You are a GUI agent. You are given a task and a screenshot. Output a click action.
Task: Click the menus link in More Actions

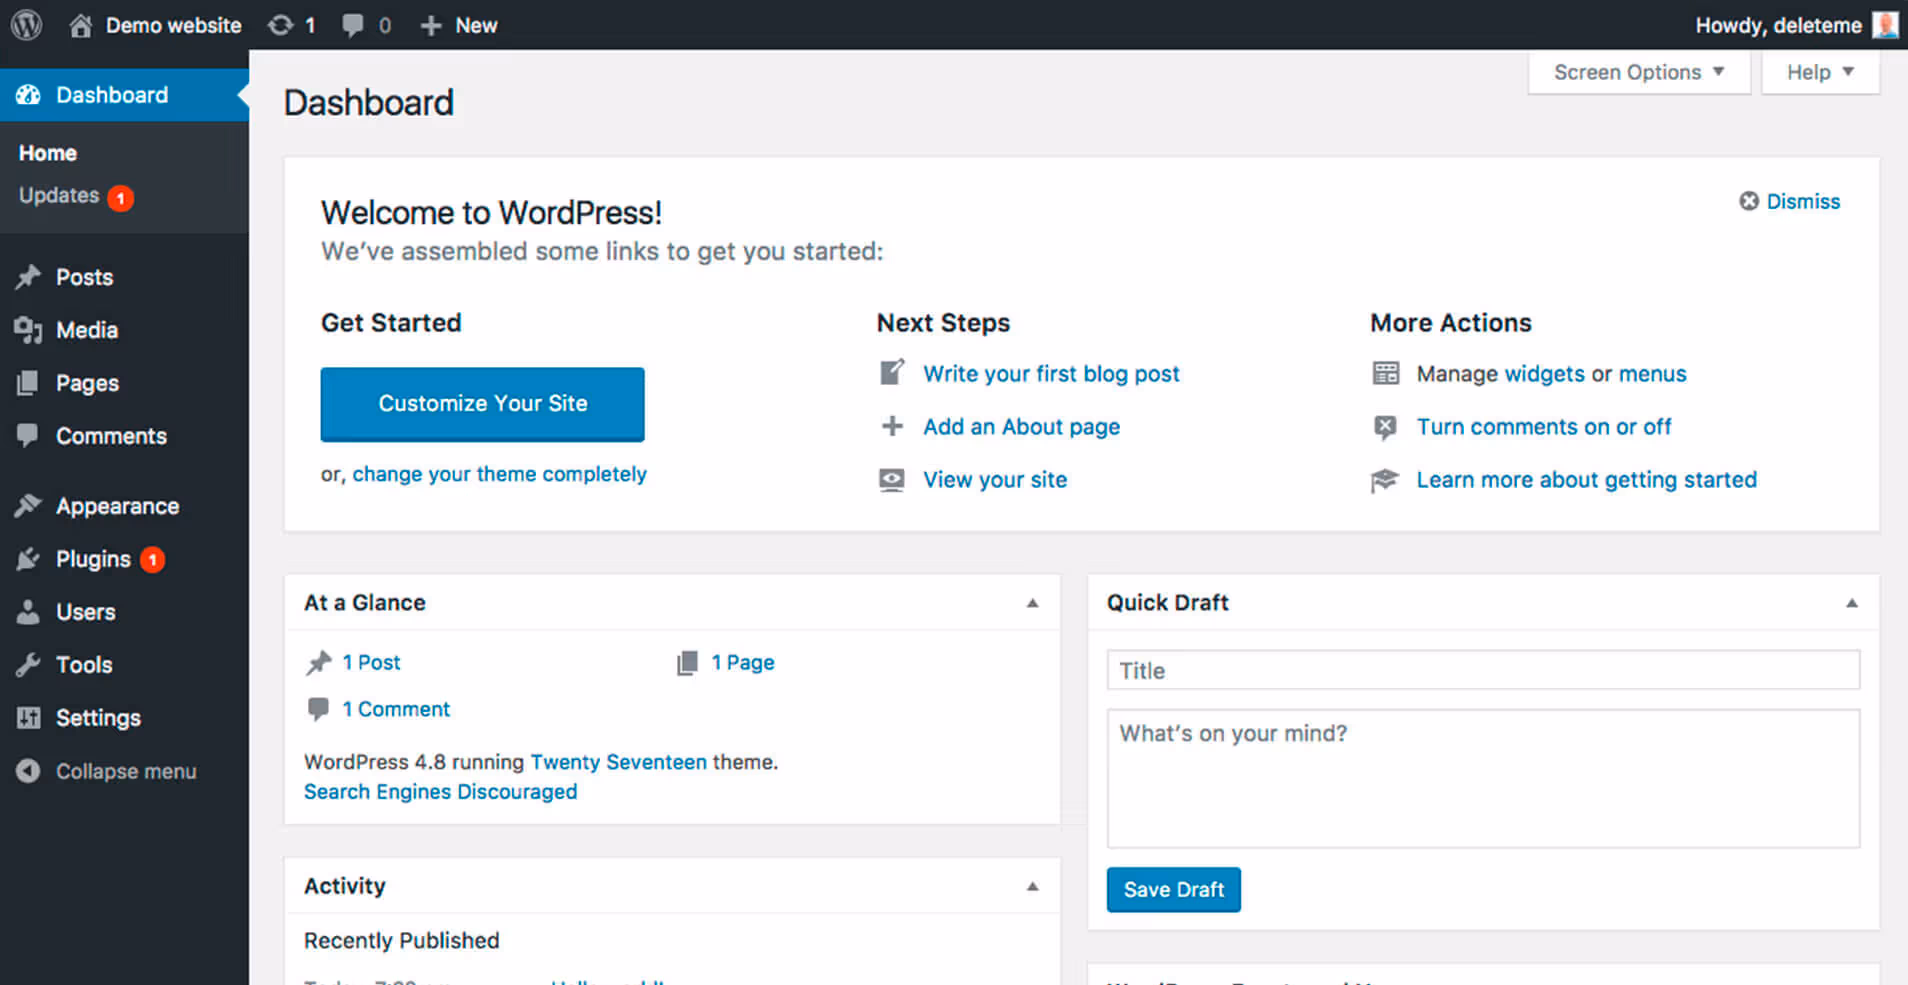1653,374
